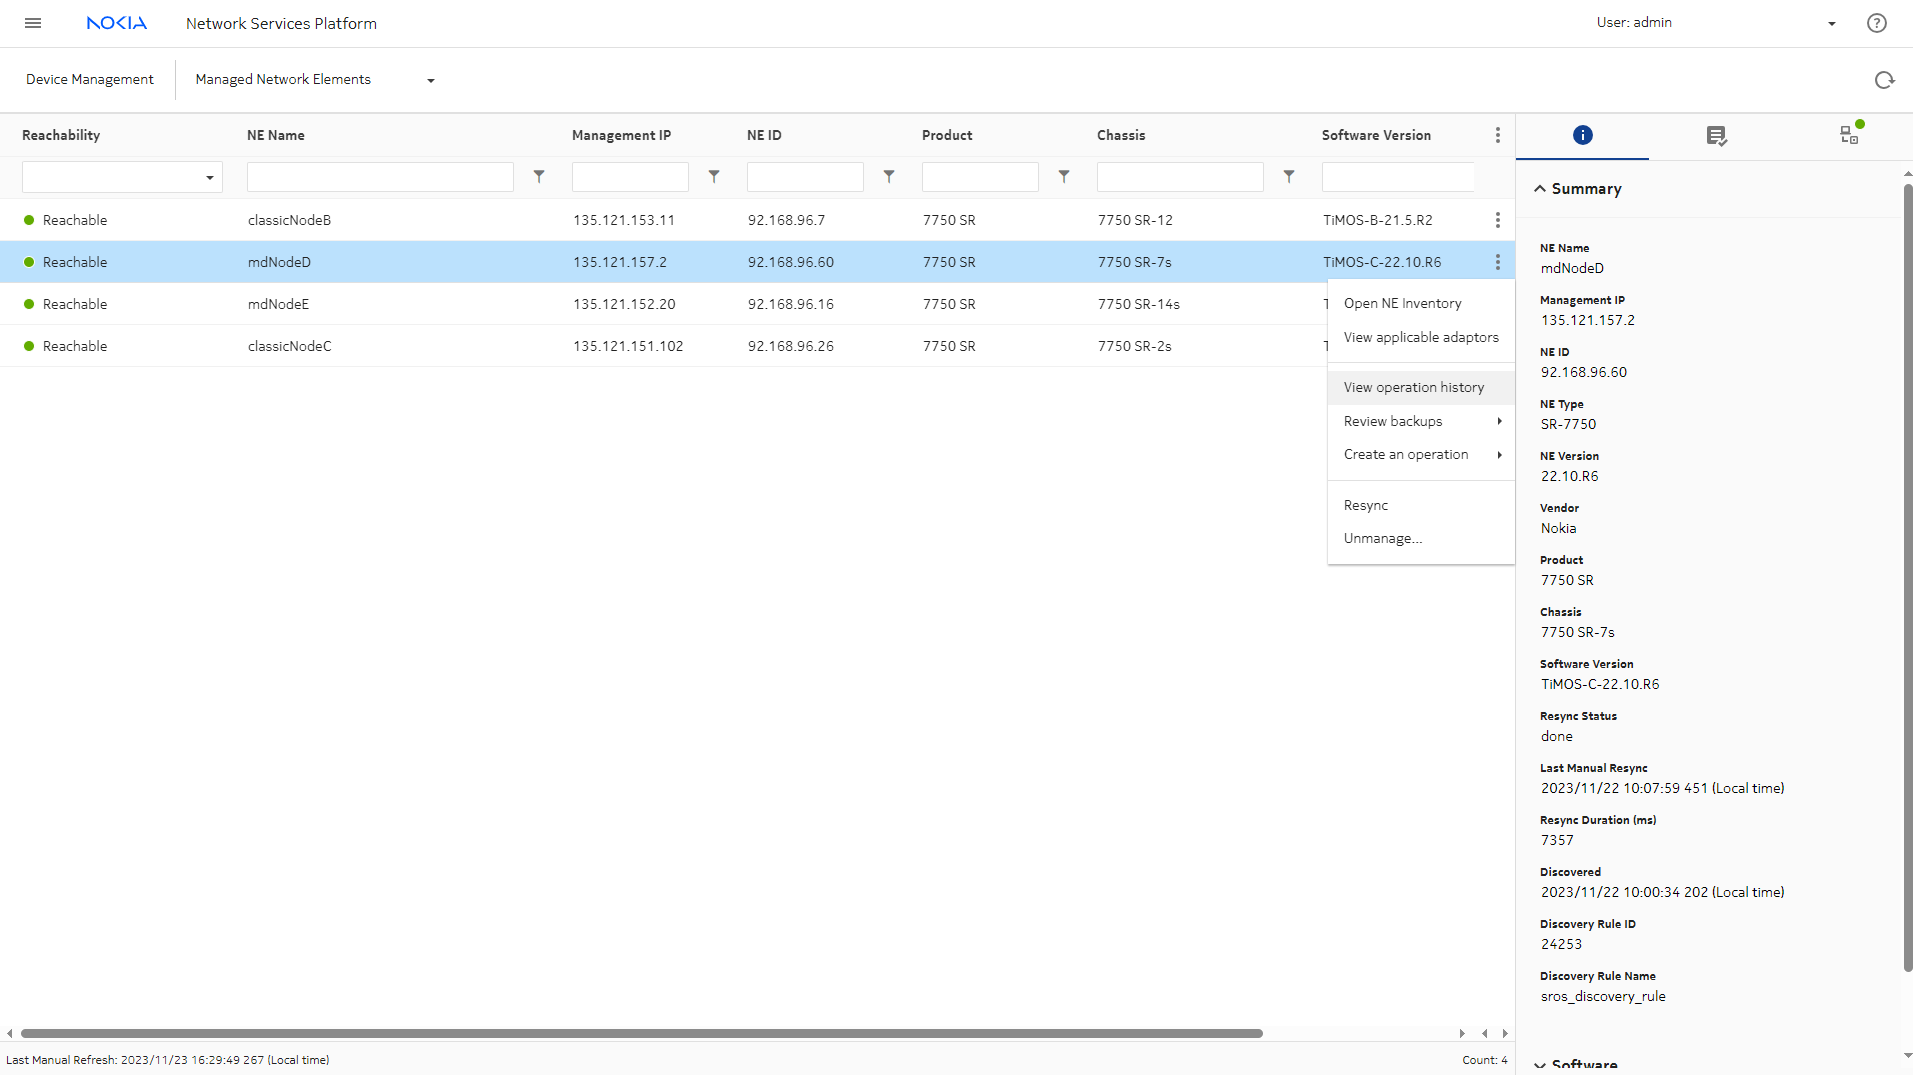The width and height of the screenshot is (1913, 1075).
Task: Click the filter icon for Management IP
Action: point(714,176)
